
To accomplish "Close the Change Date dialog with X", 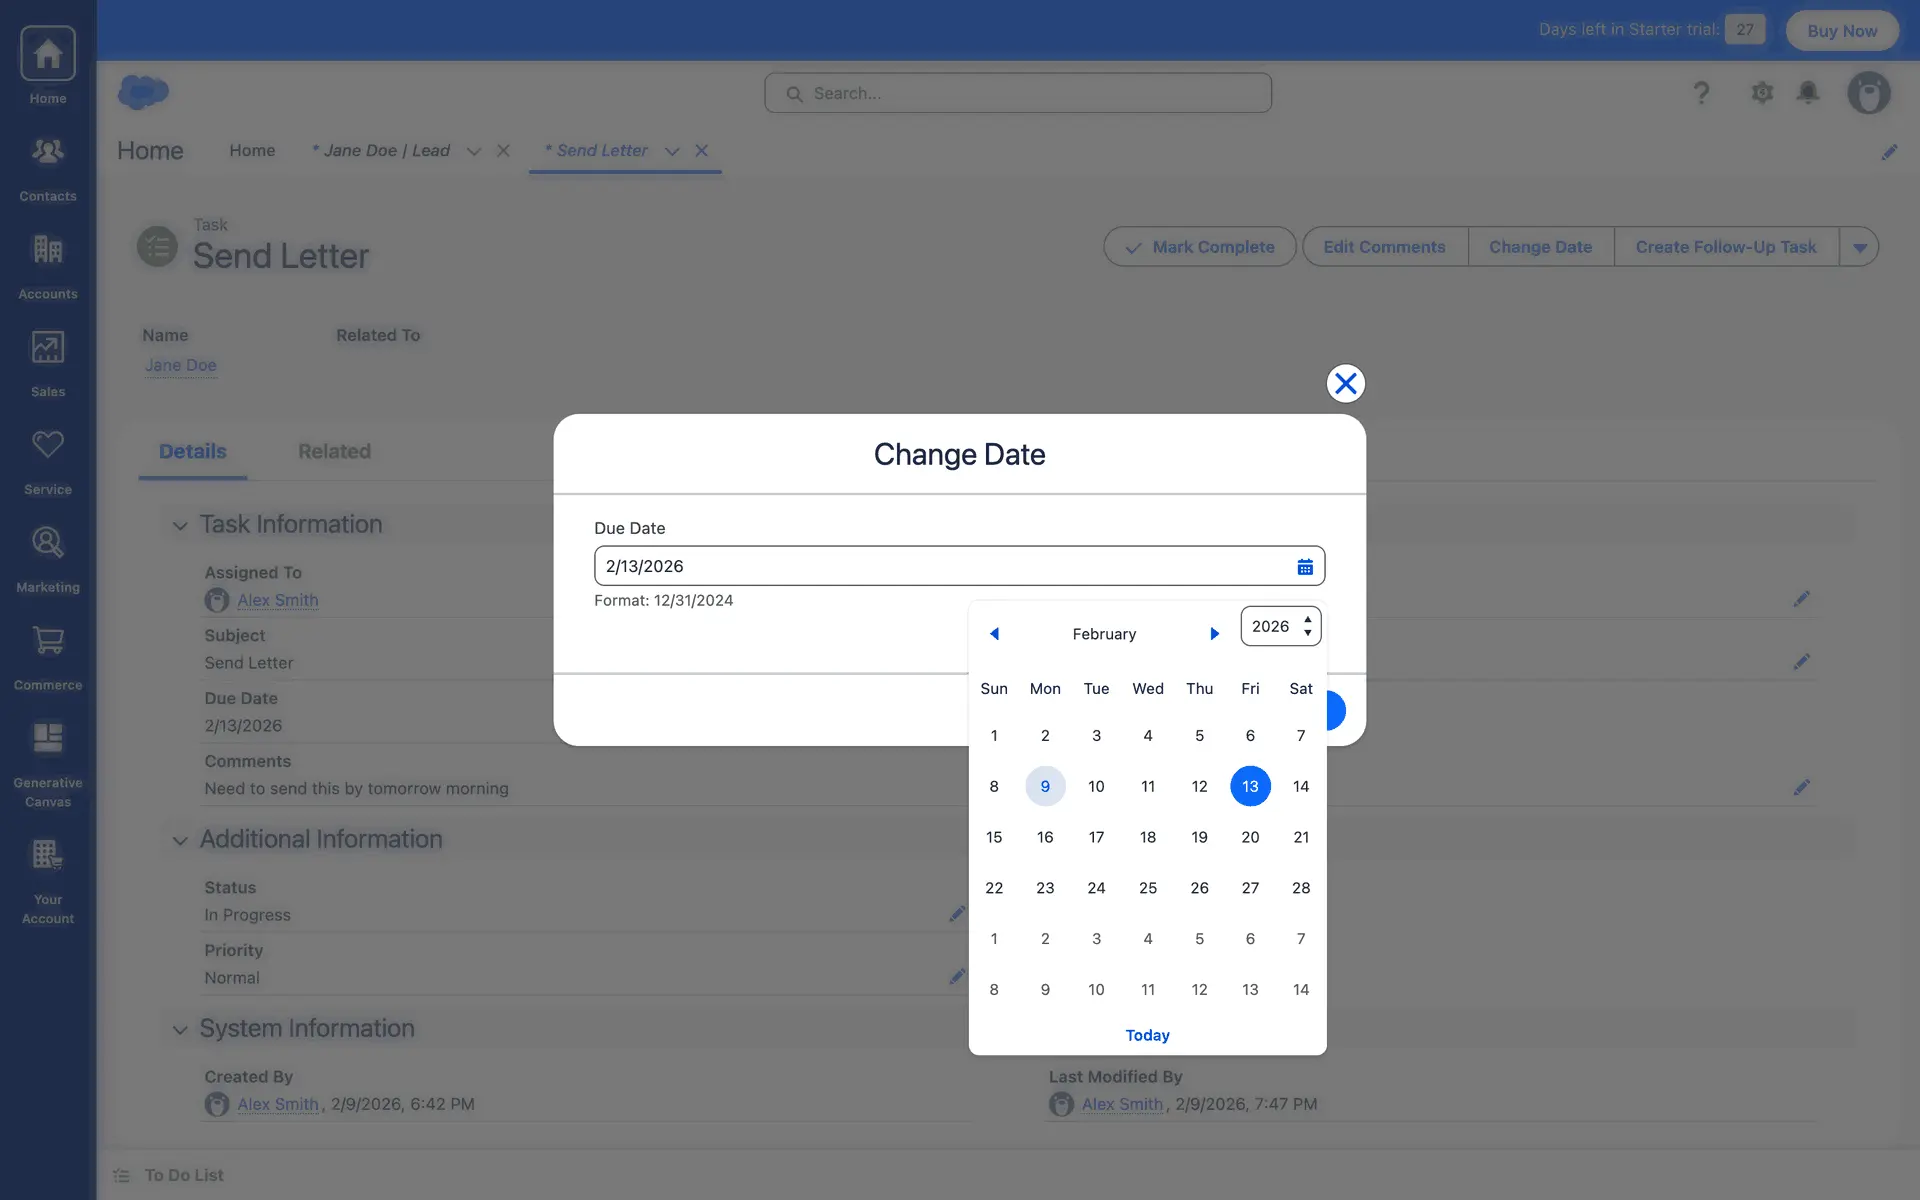I will (1345, 384).
